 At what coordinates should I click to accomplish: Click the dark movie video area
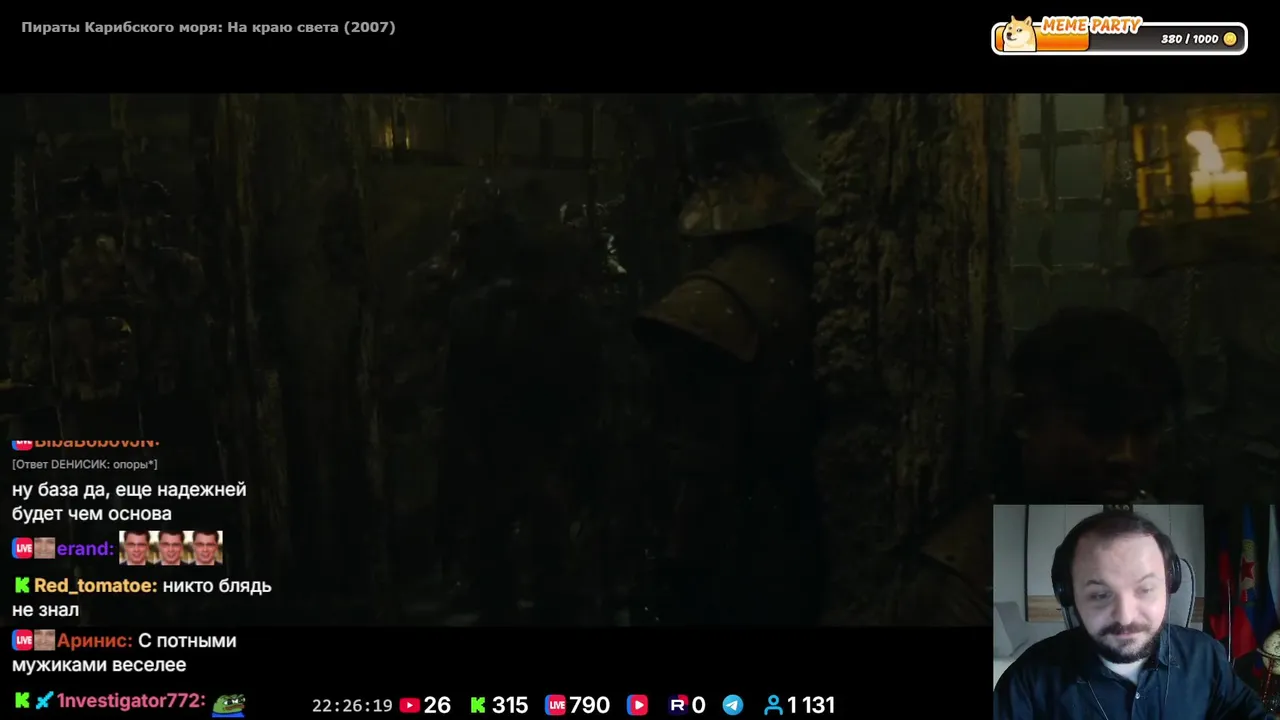pos(640,360)
